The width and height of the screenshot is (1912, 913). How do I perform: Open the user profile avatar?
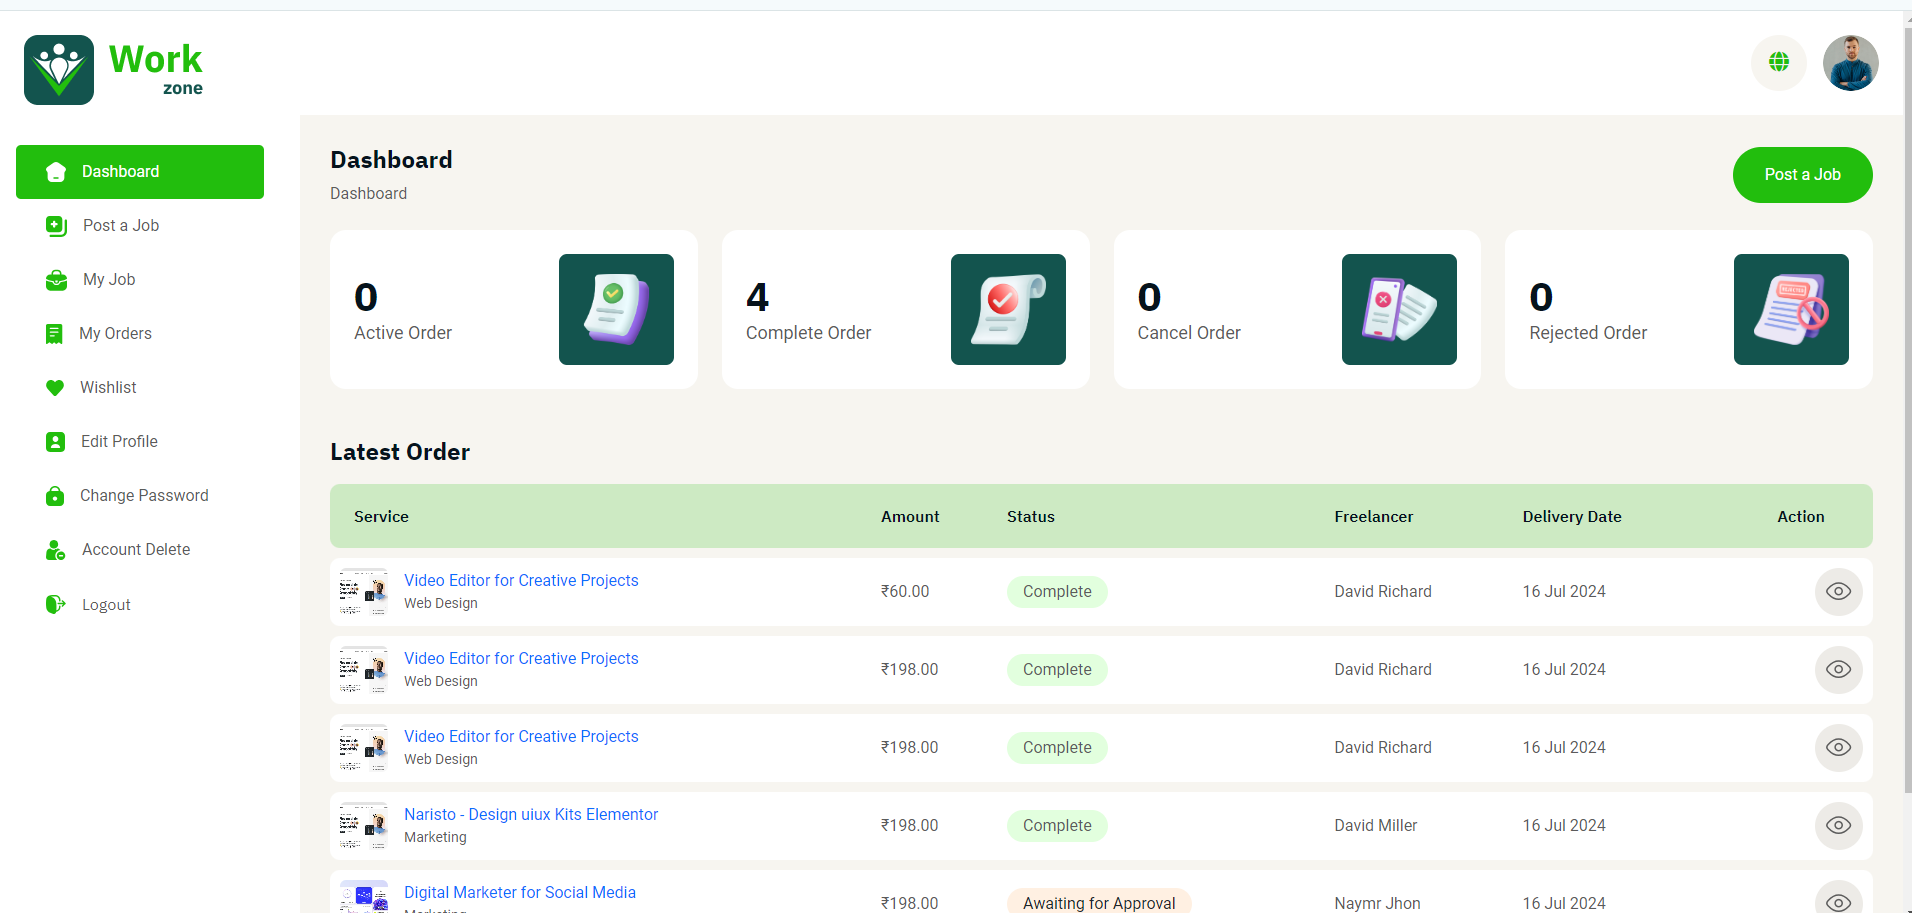coord(1850,63)
